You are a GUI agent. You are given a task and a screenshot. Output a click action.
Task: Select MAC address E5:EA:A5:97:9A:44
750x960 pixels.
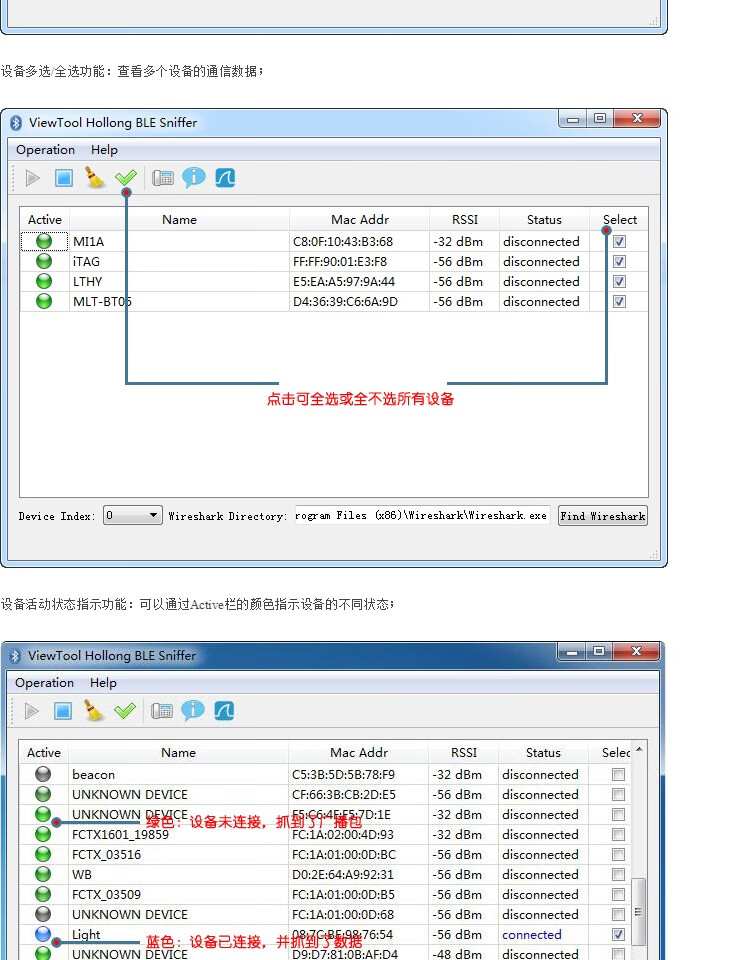[344, 282]
